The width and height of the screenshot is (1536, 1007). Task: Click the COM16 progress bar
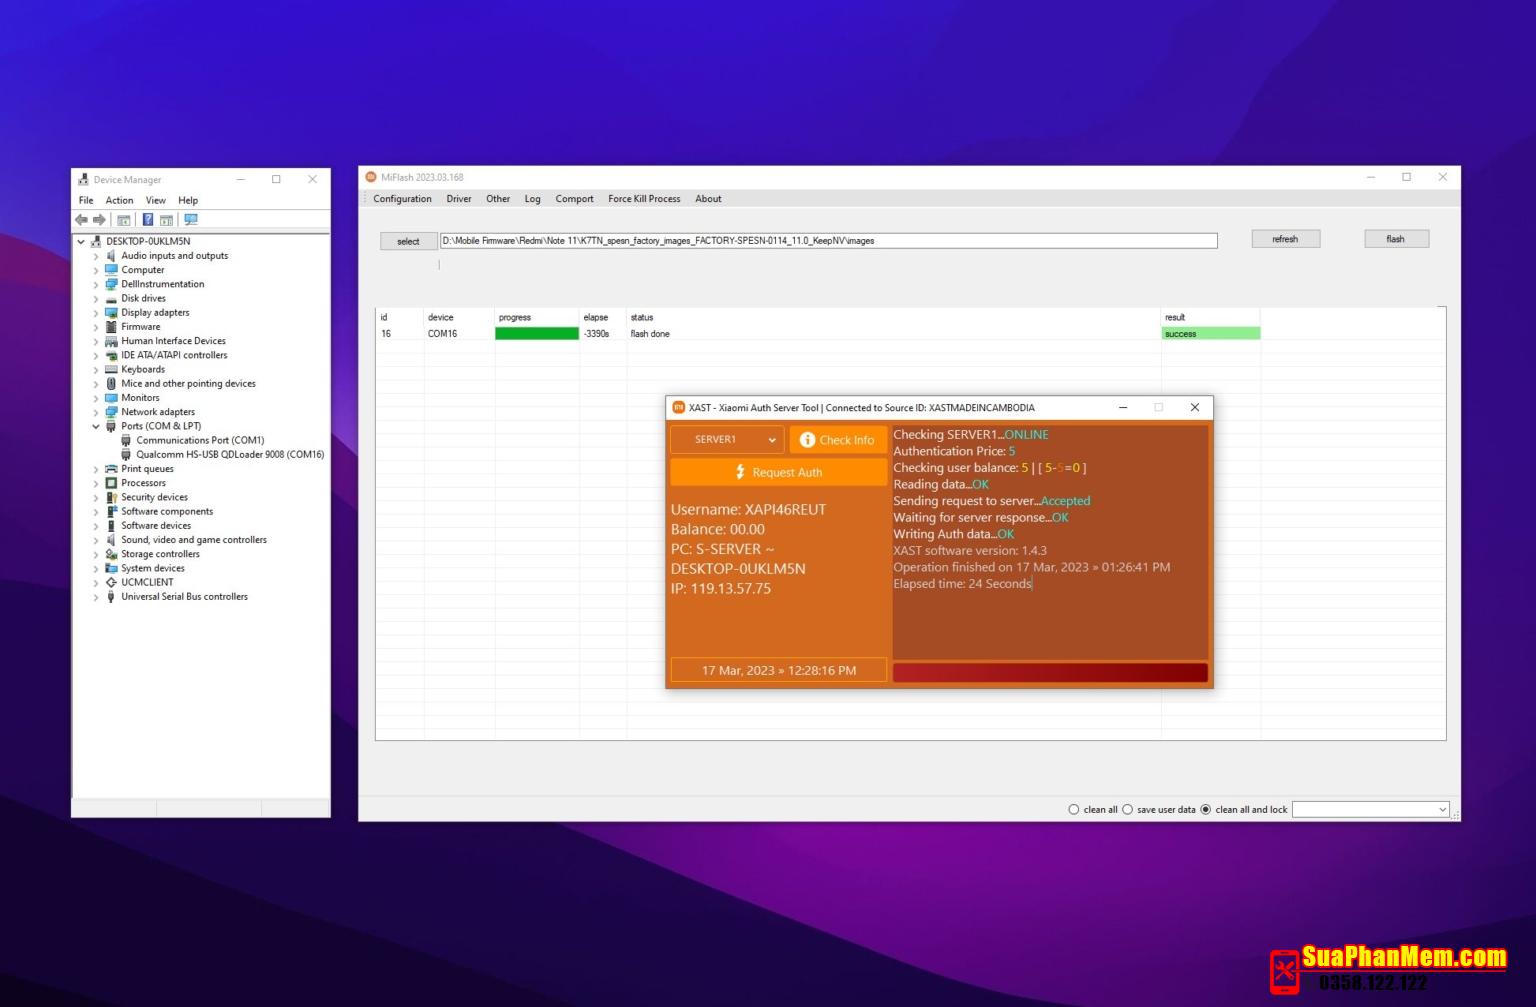(536, 332)
